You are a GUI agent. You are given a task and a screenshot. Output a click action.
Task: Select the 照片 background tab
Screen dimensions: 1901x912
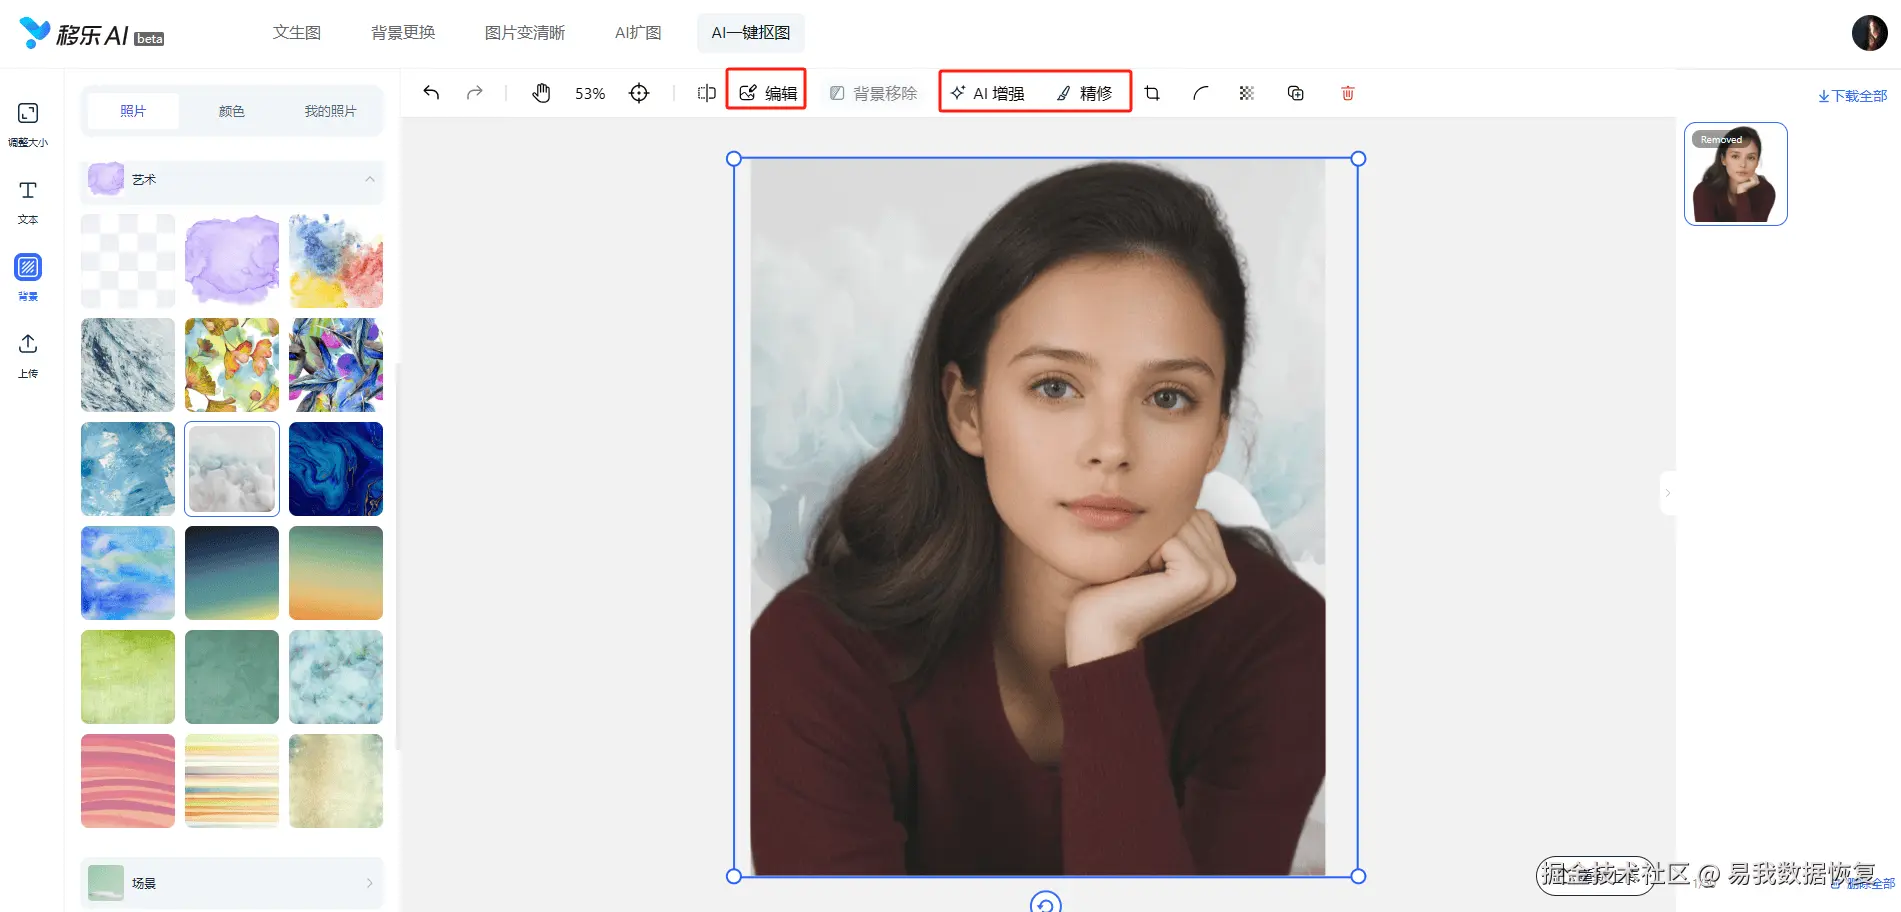coord(133,111)
